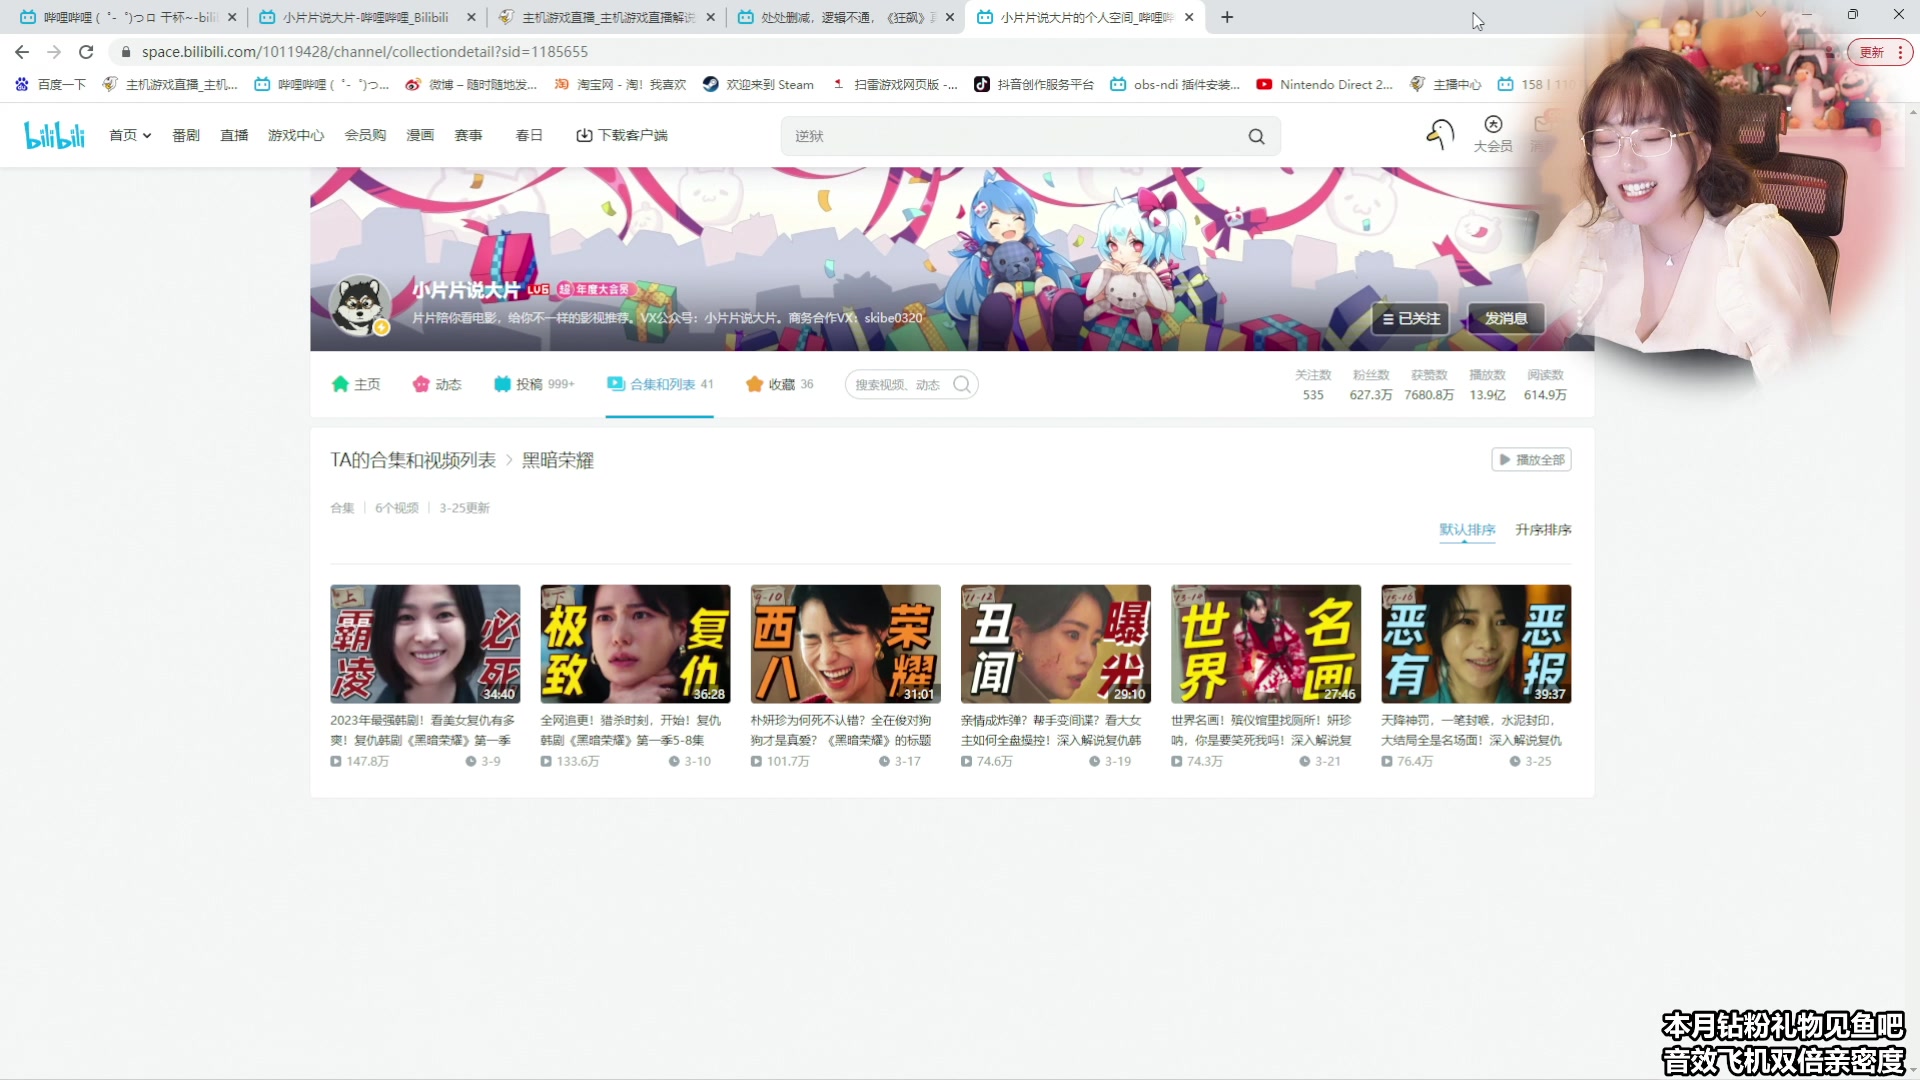
Task: Click the 粉丝数 627.3万 stat
Action: (1370, 385)
